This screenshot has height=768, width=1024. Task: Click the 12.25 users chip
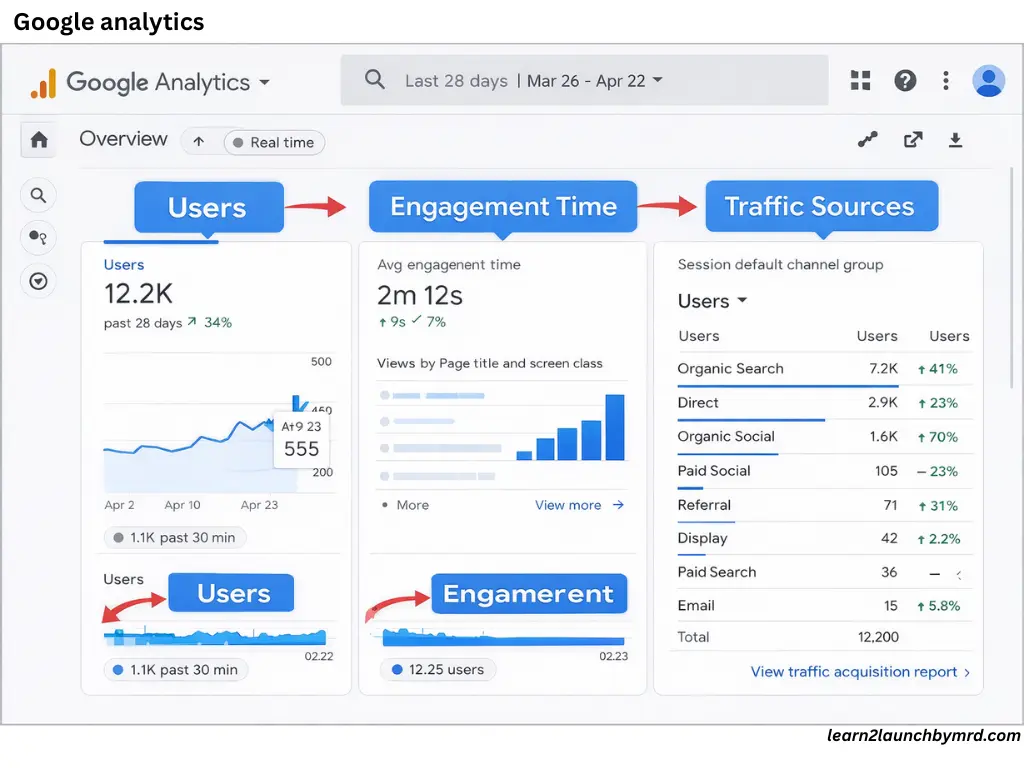click(438, 669)
